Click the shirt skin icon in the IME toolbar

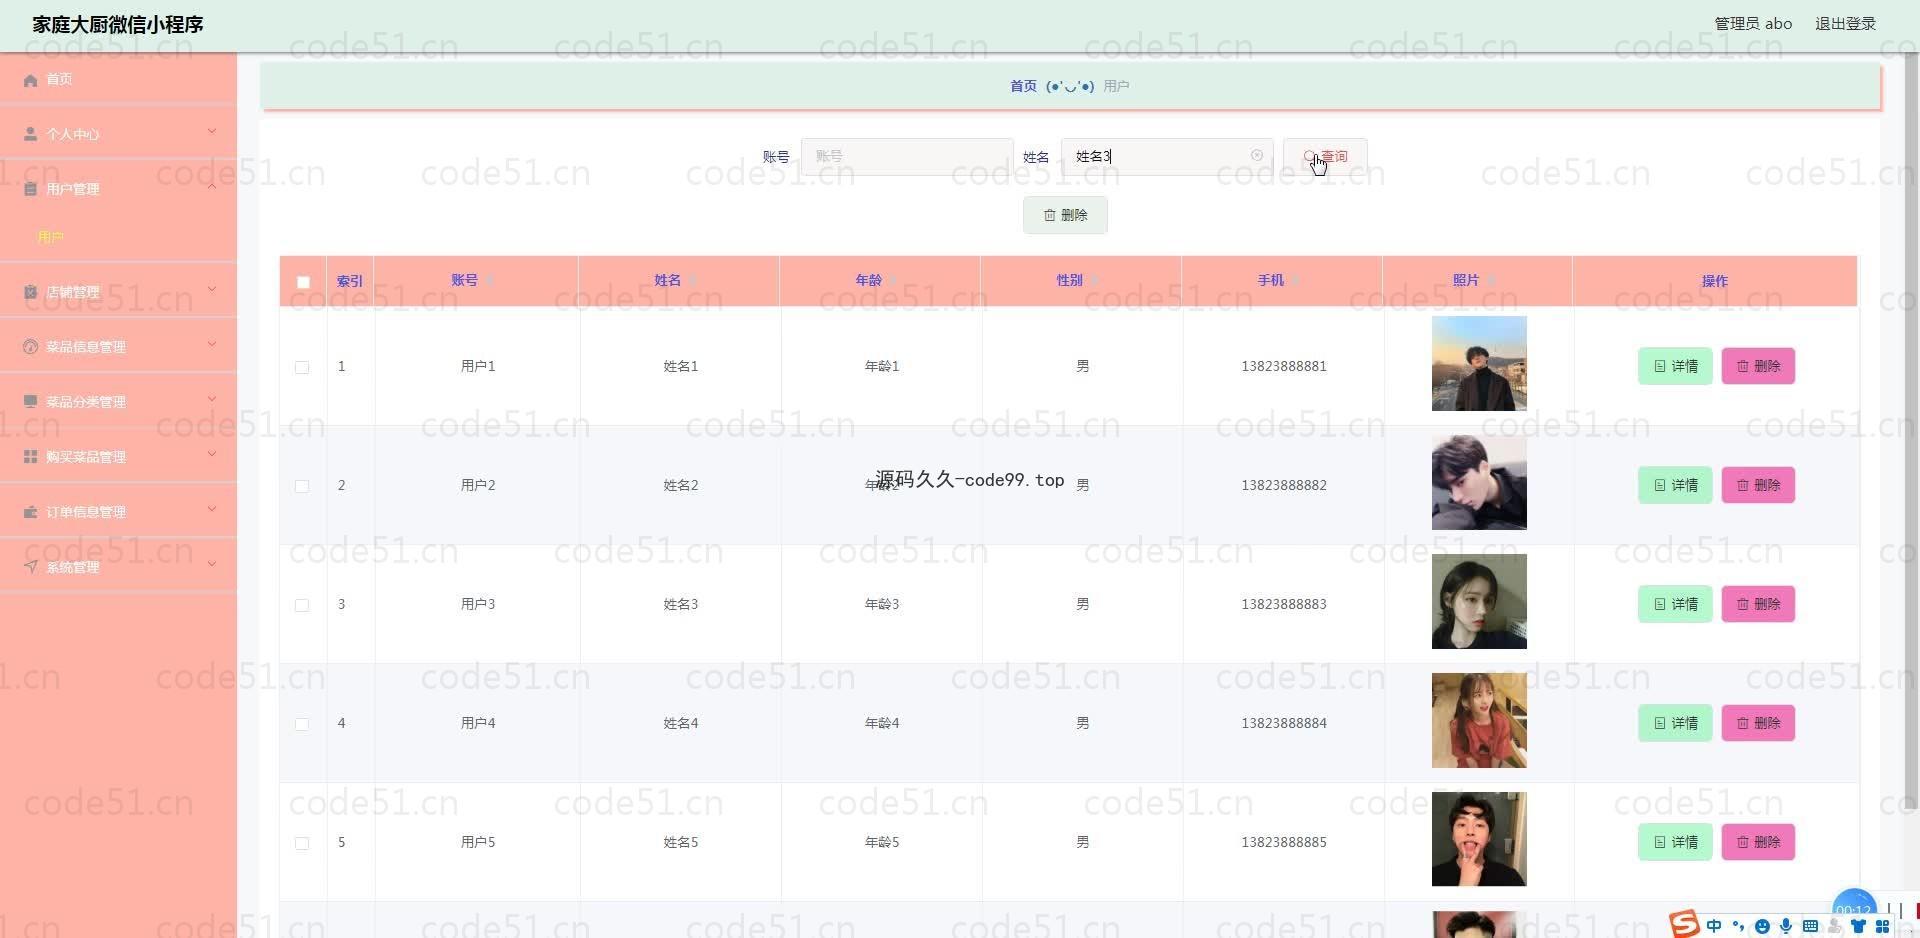click(x=1858, y=926)
